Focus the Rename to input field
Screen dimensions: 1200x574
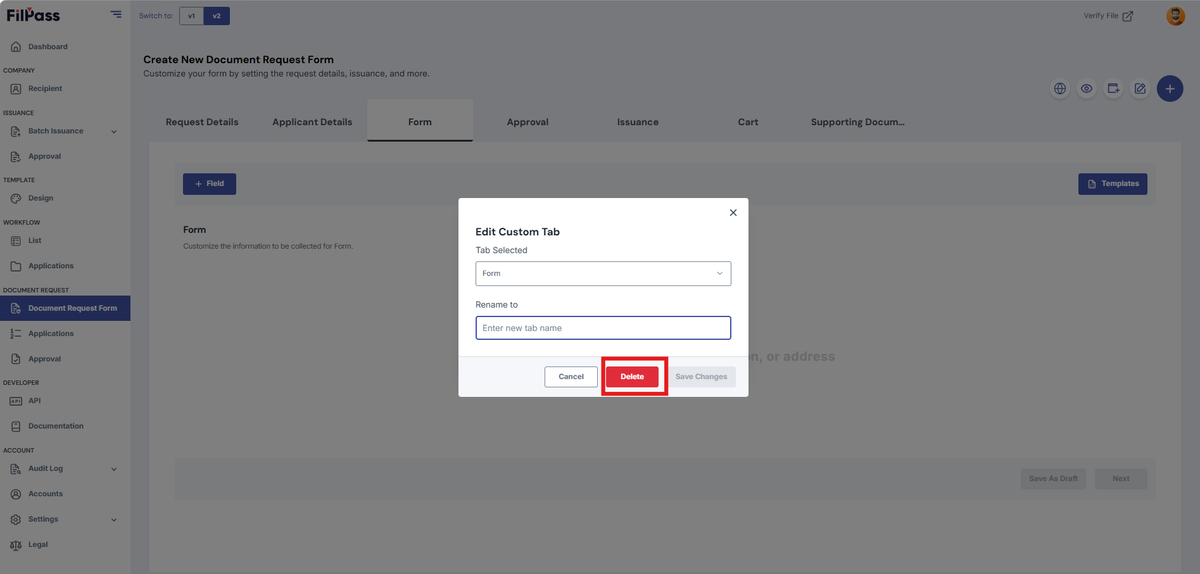[x=603, y=328]
